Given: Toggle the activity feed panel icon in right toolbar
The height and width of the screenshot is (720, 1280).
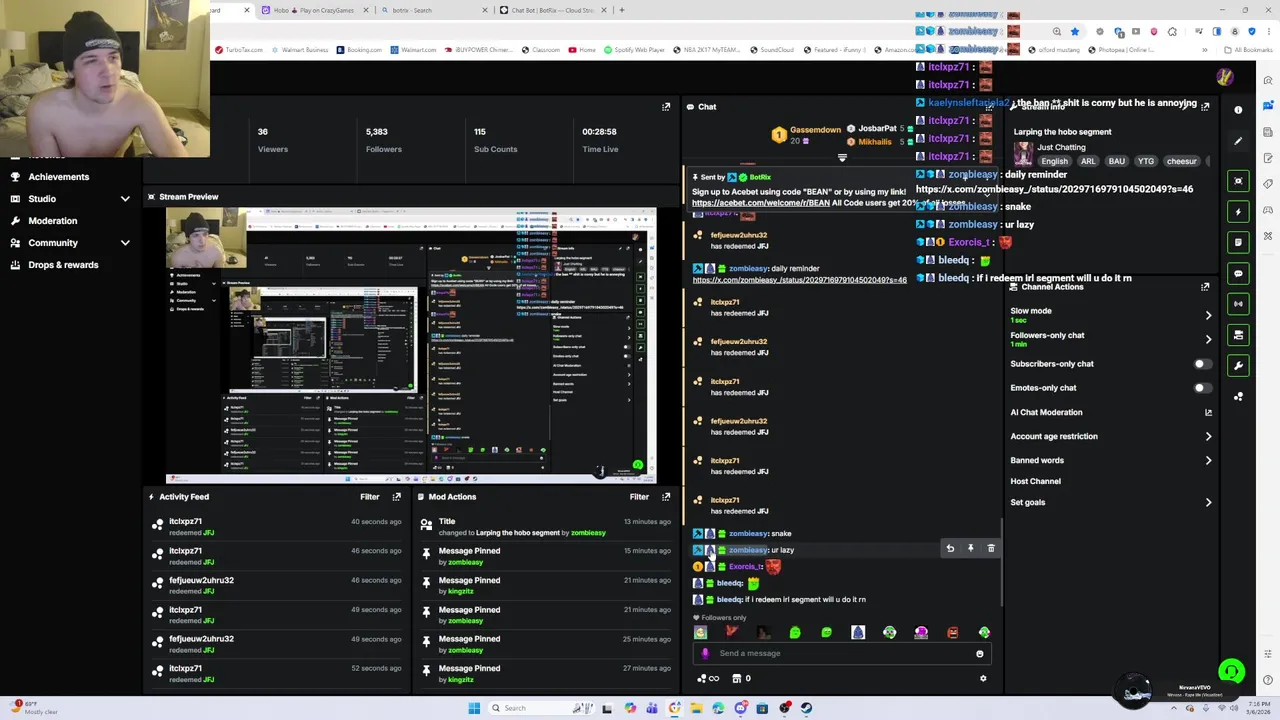Looking at the screenshot, I should (x=1238, y=242).
